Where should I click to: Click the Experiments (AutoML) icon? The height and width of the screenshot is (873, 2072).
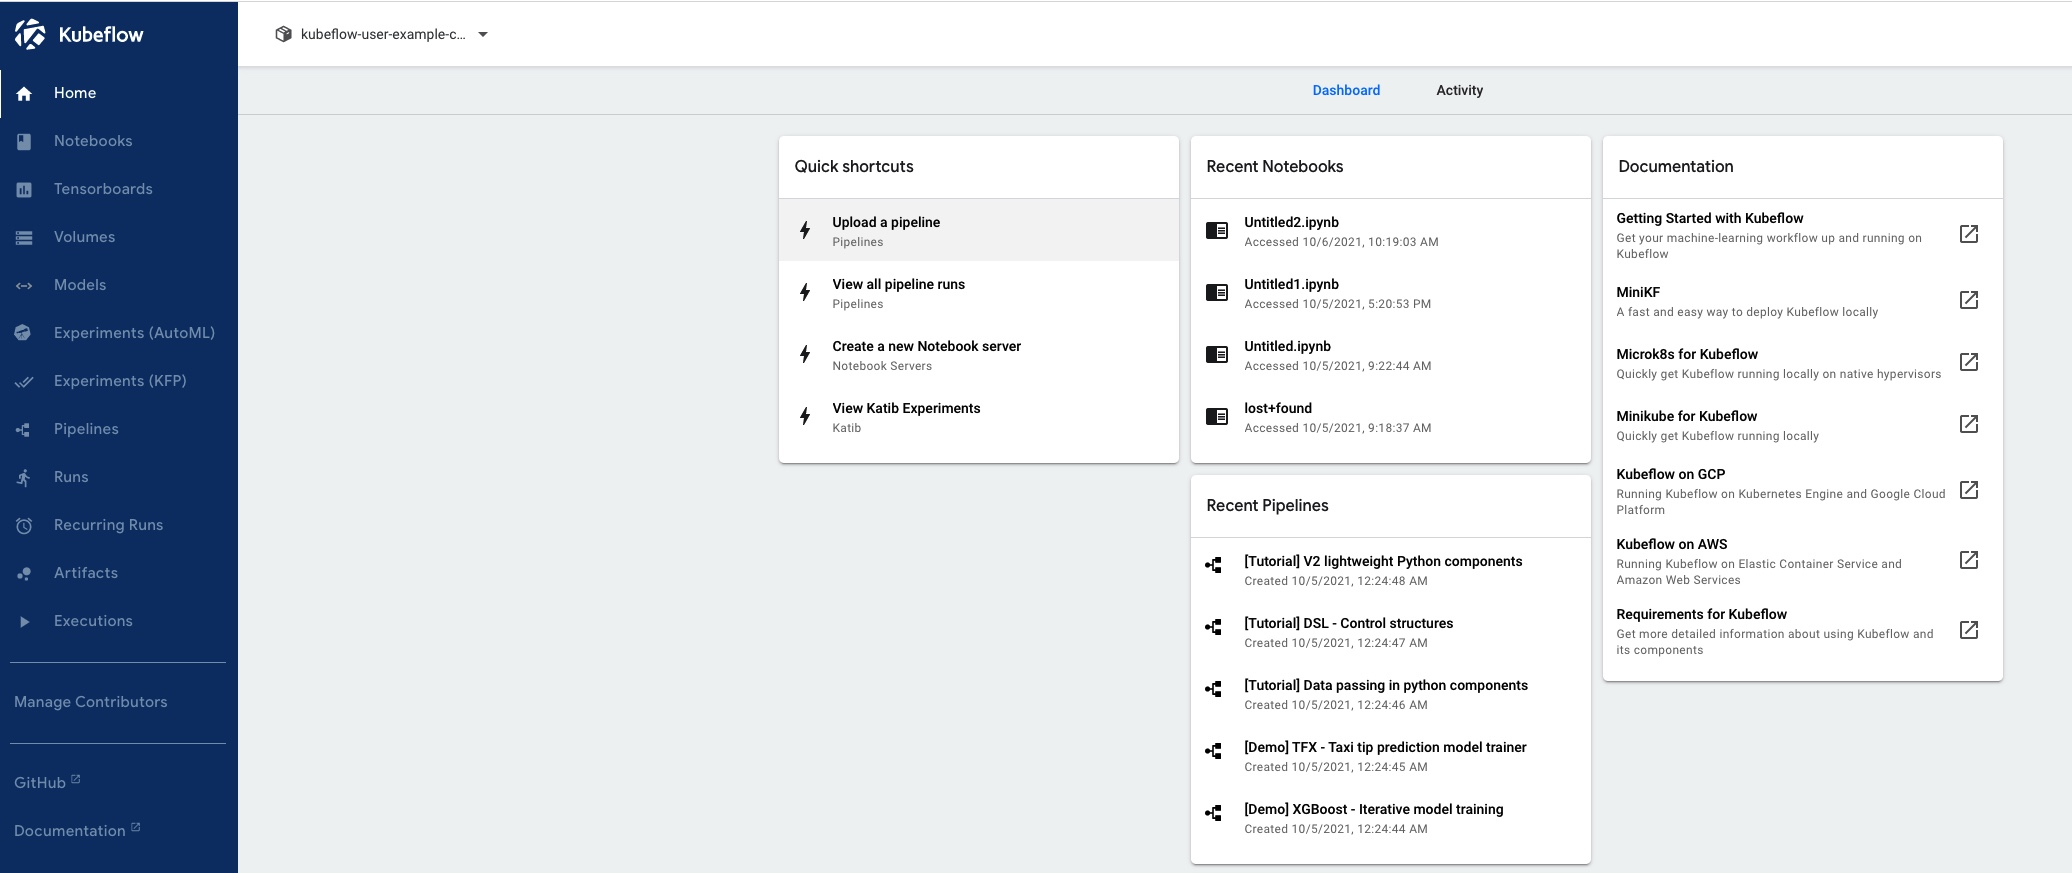(24, 333)
